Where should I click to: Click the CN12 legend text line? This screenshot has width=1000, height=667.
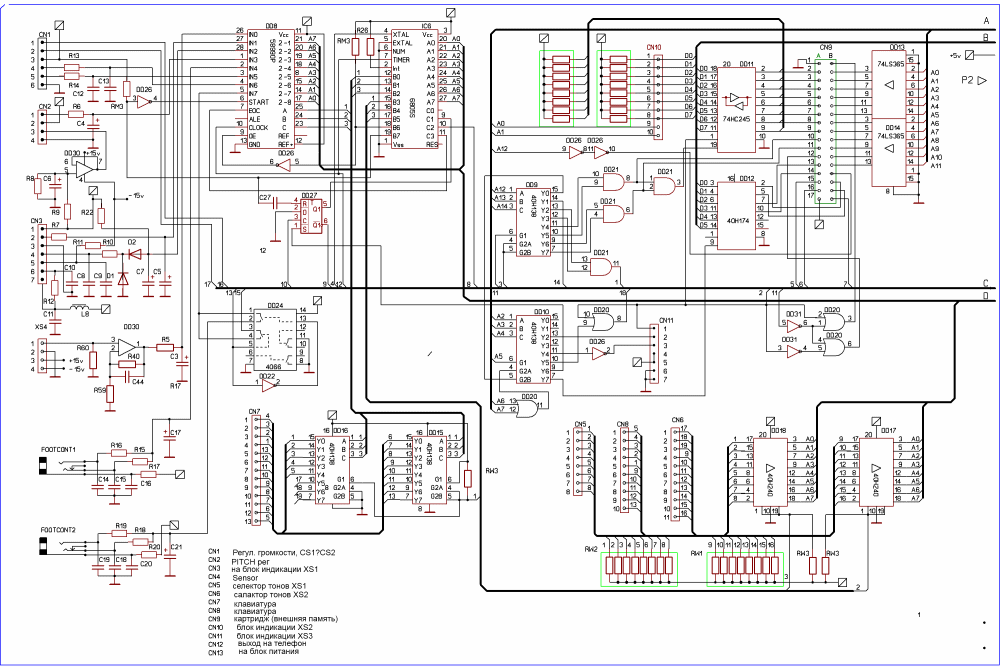269,644
